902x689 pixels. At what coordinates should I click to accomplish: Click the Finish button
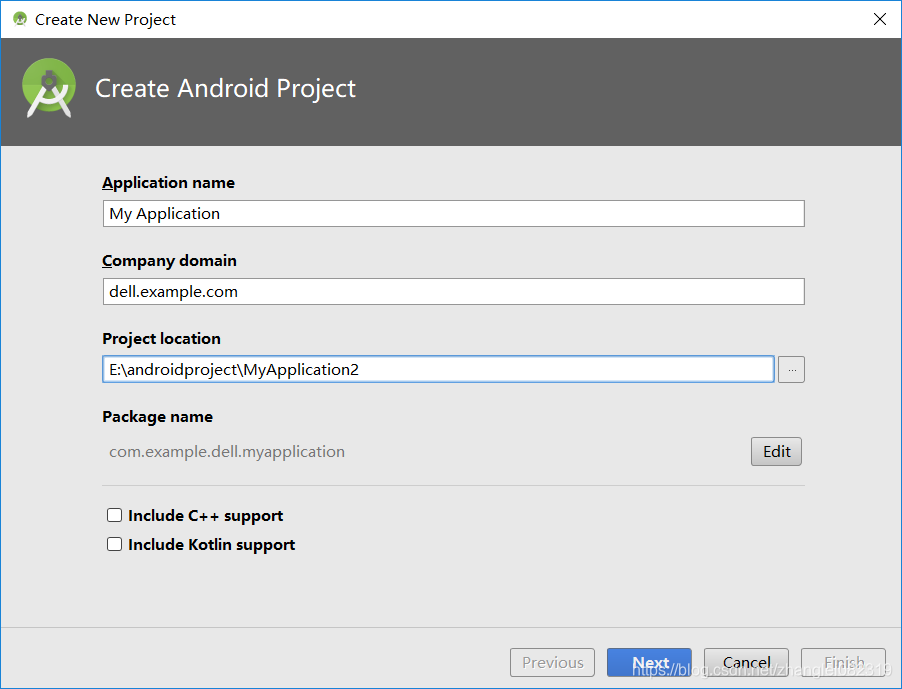coord(843,662)
